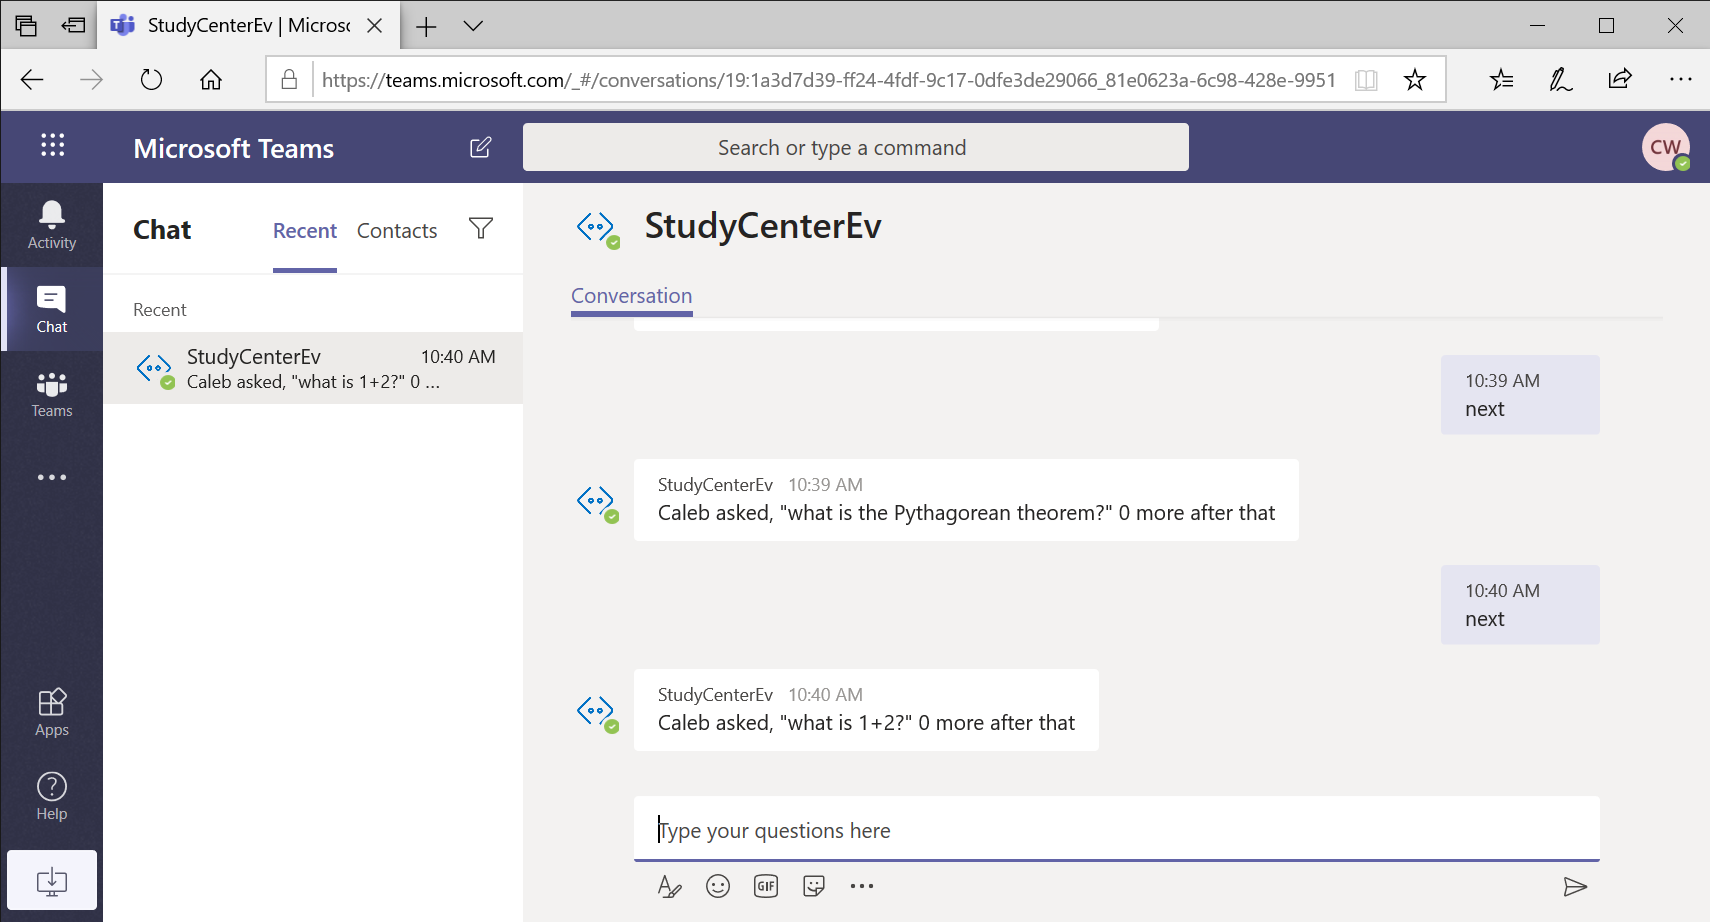The height and width of the screenshot is (922, 1710).
Task: Open browser settings and more menu
Action: pos(1680,80)
